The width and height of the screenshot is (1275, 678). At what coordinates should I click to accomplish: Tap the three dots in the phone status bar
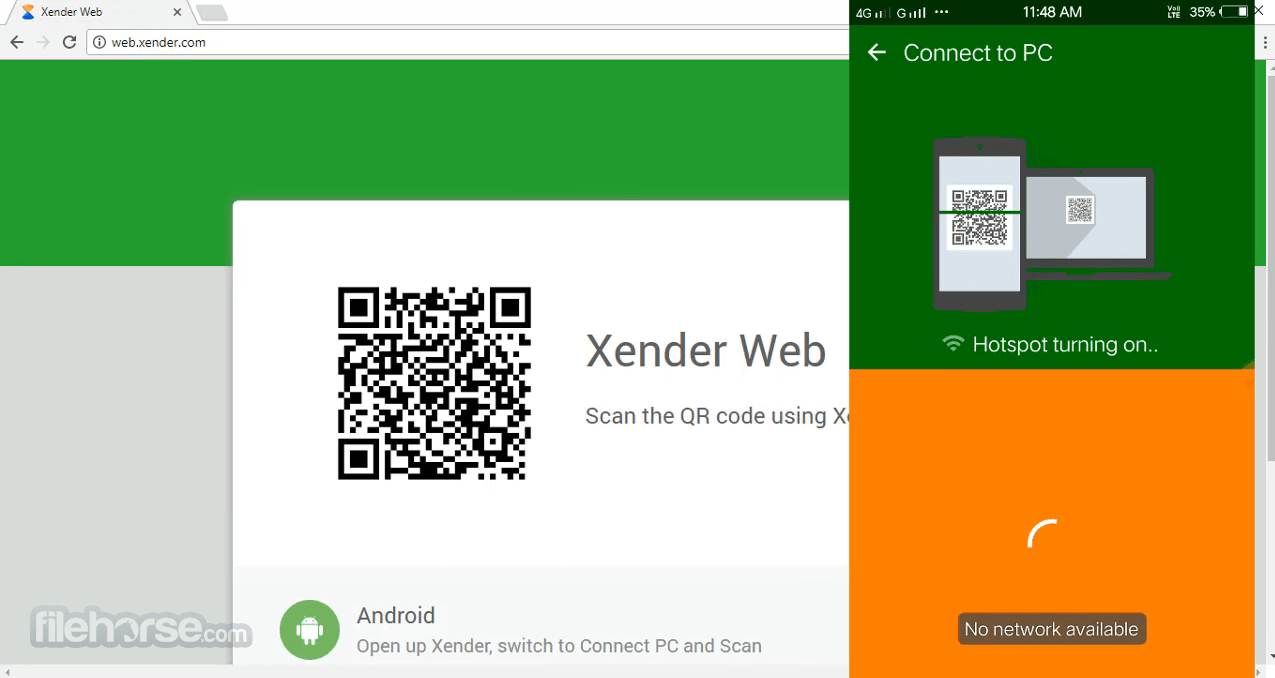[x=942, y=13]
